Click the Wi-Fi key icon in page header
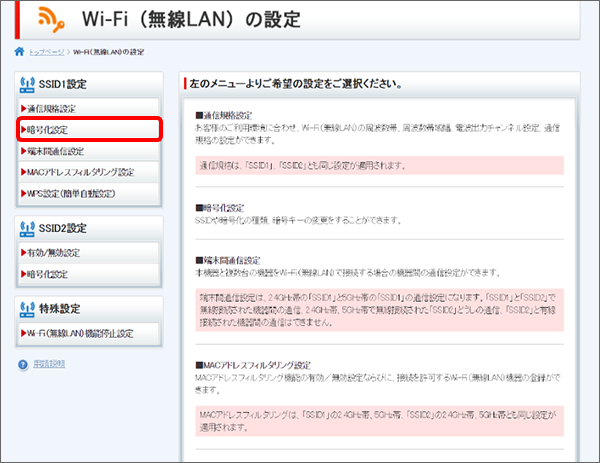Screen dimensions: 600x463 coord(51,19)
